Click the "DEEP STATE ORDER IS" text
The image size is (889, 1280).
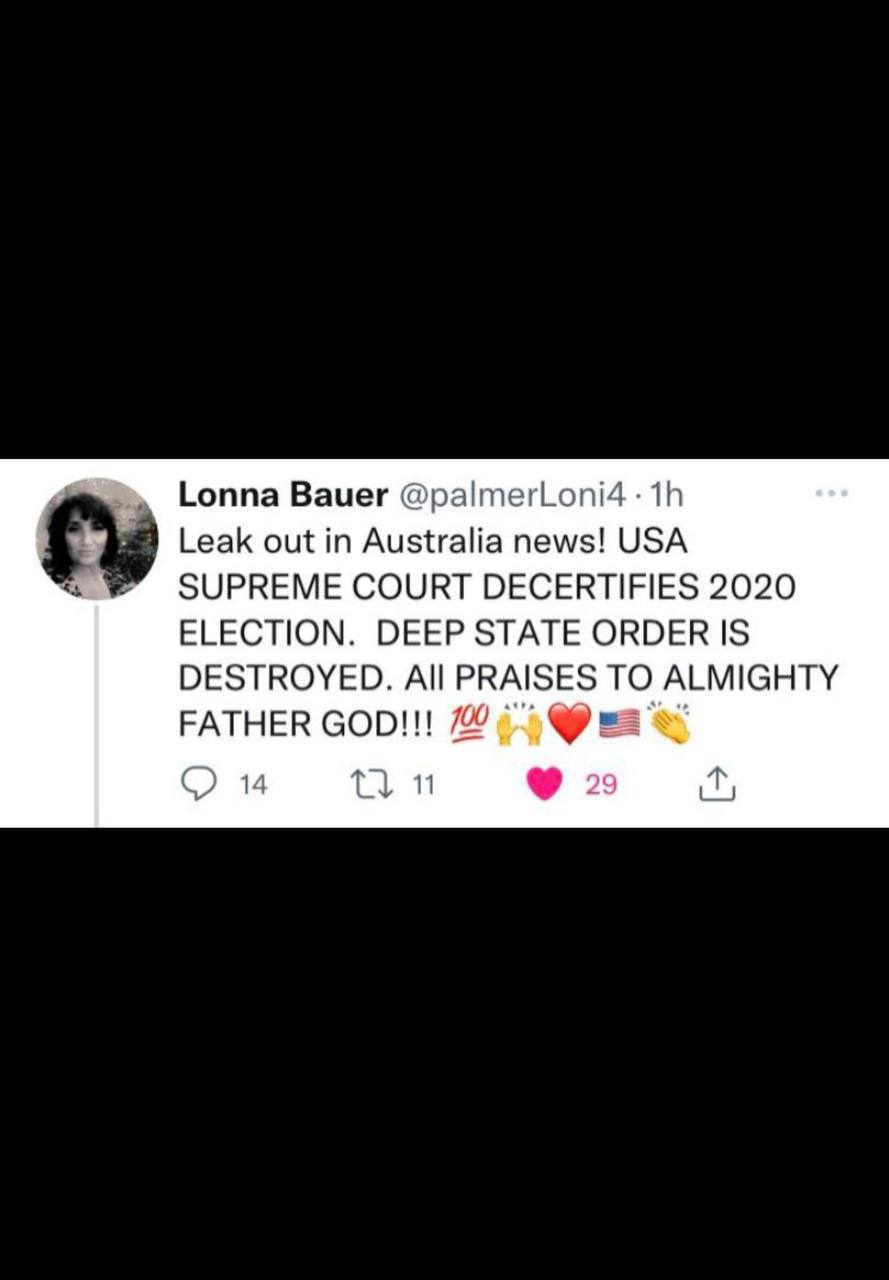coord(563,633)
